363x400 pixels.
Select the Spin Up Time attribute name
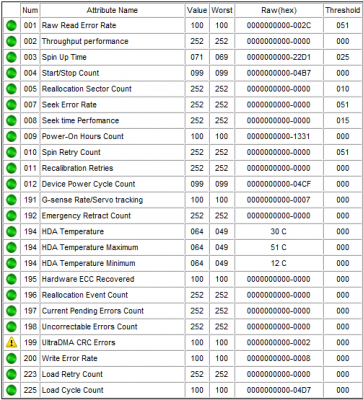[x=64, y=57]
